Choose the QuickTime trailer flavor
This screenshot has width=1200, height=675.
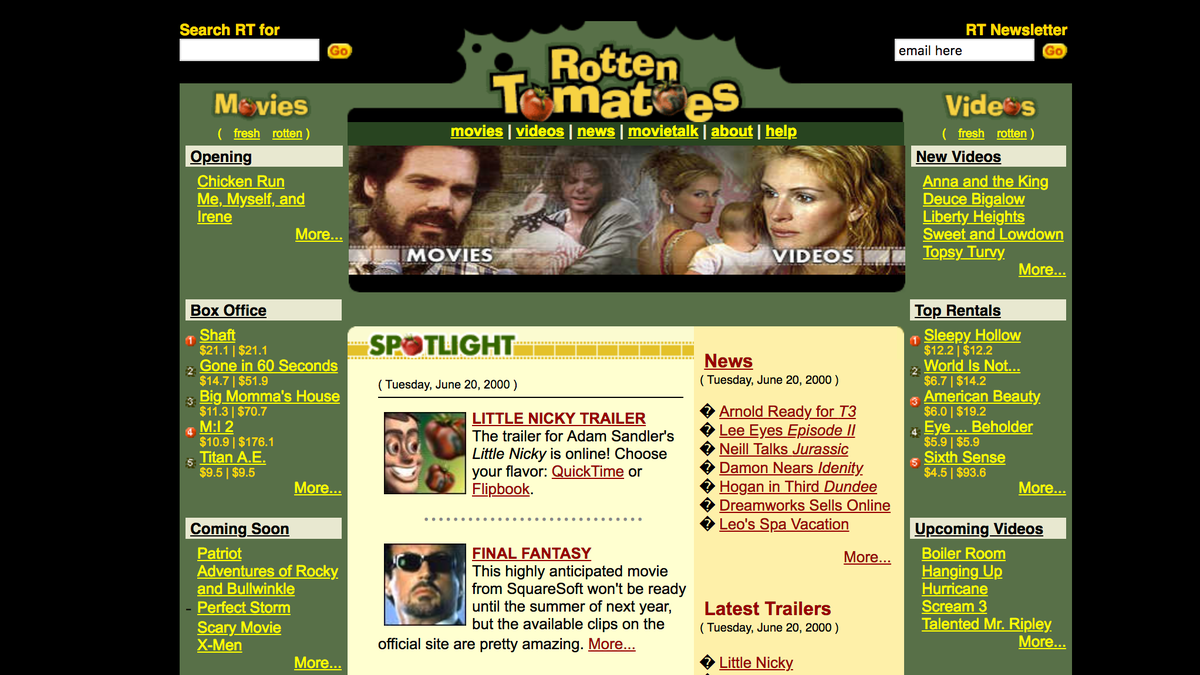[x=588, y=471]
